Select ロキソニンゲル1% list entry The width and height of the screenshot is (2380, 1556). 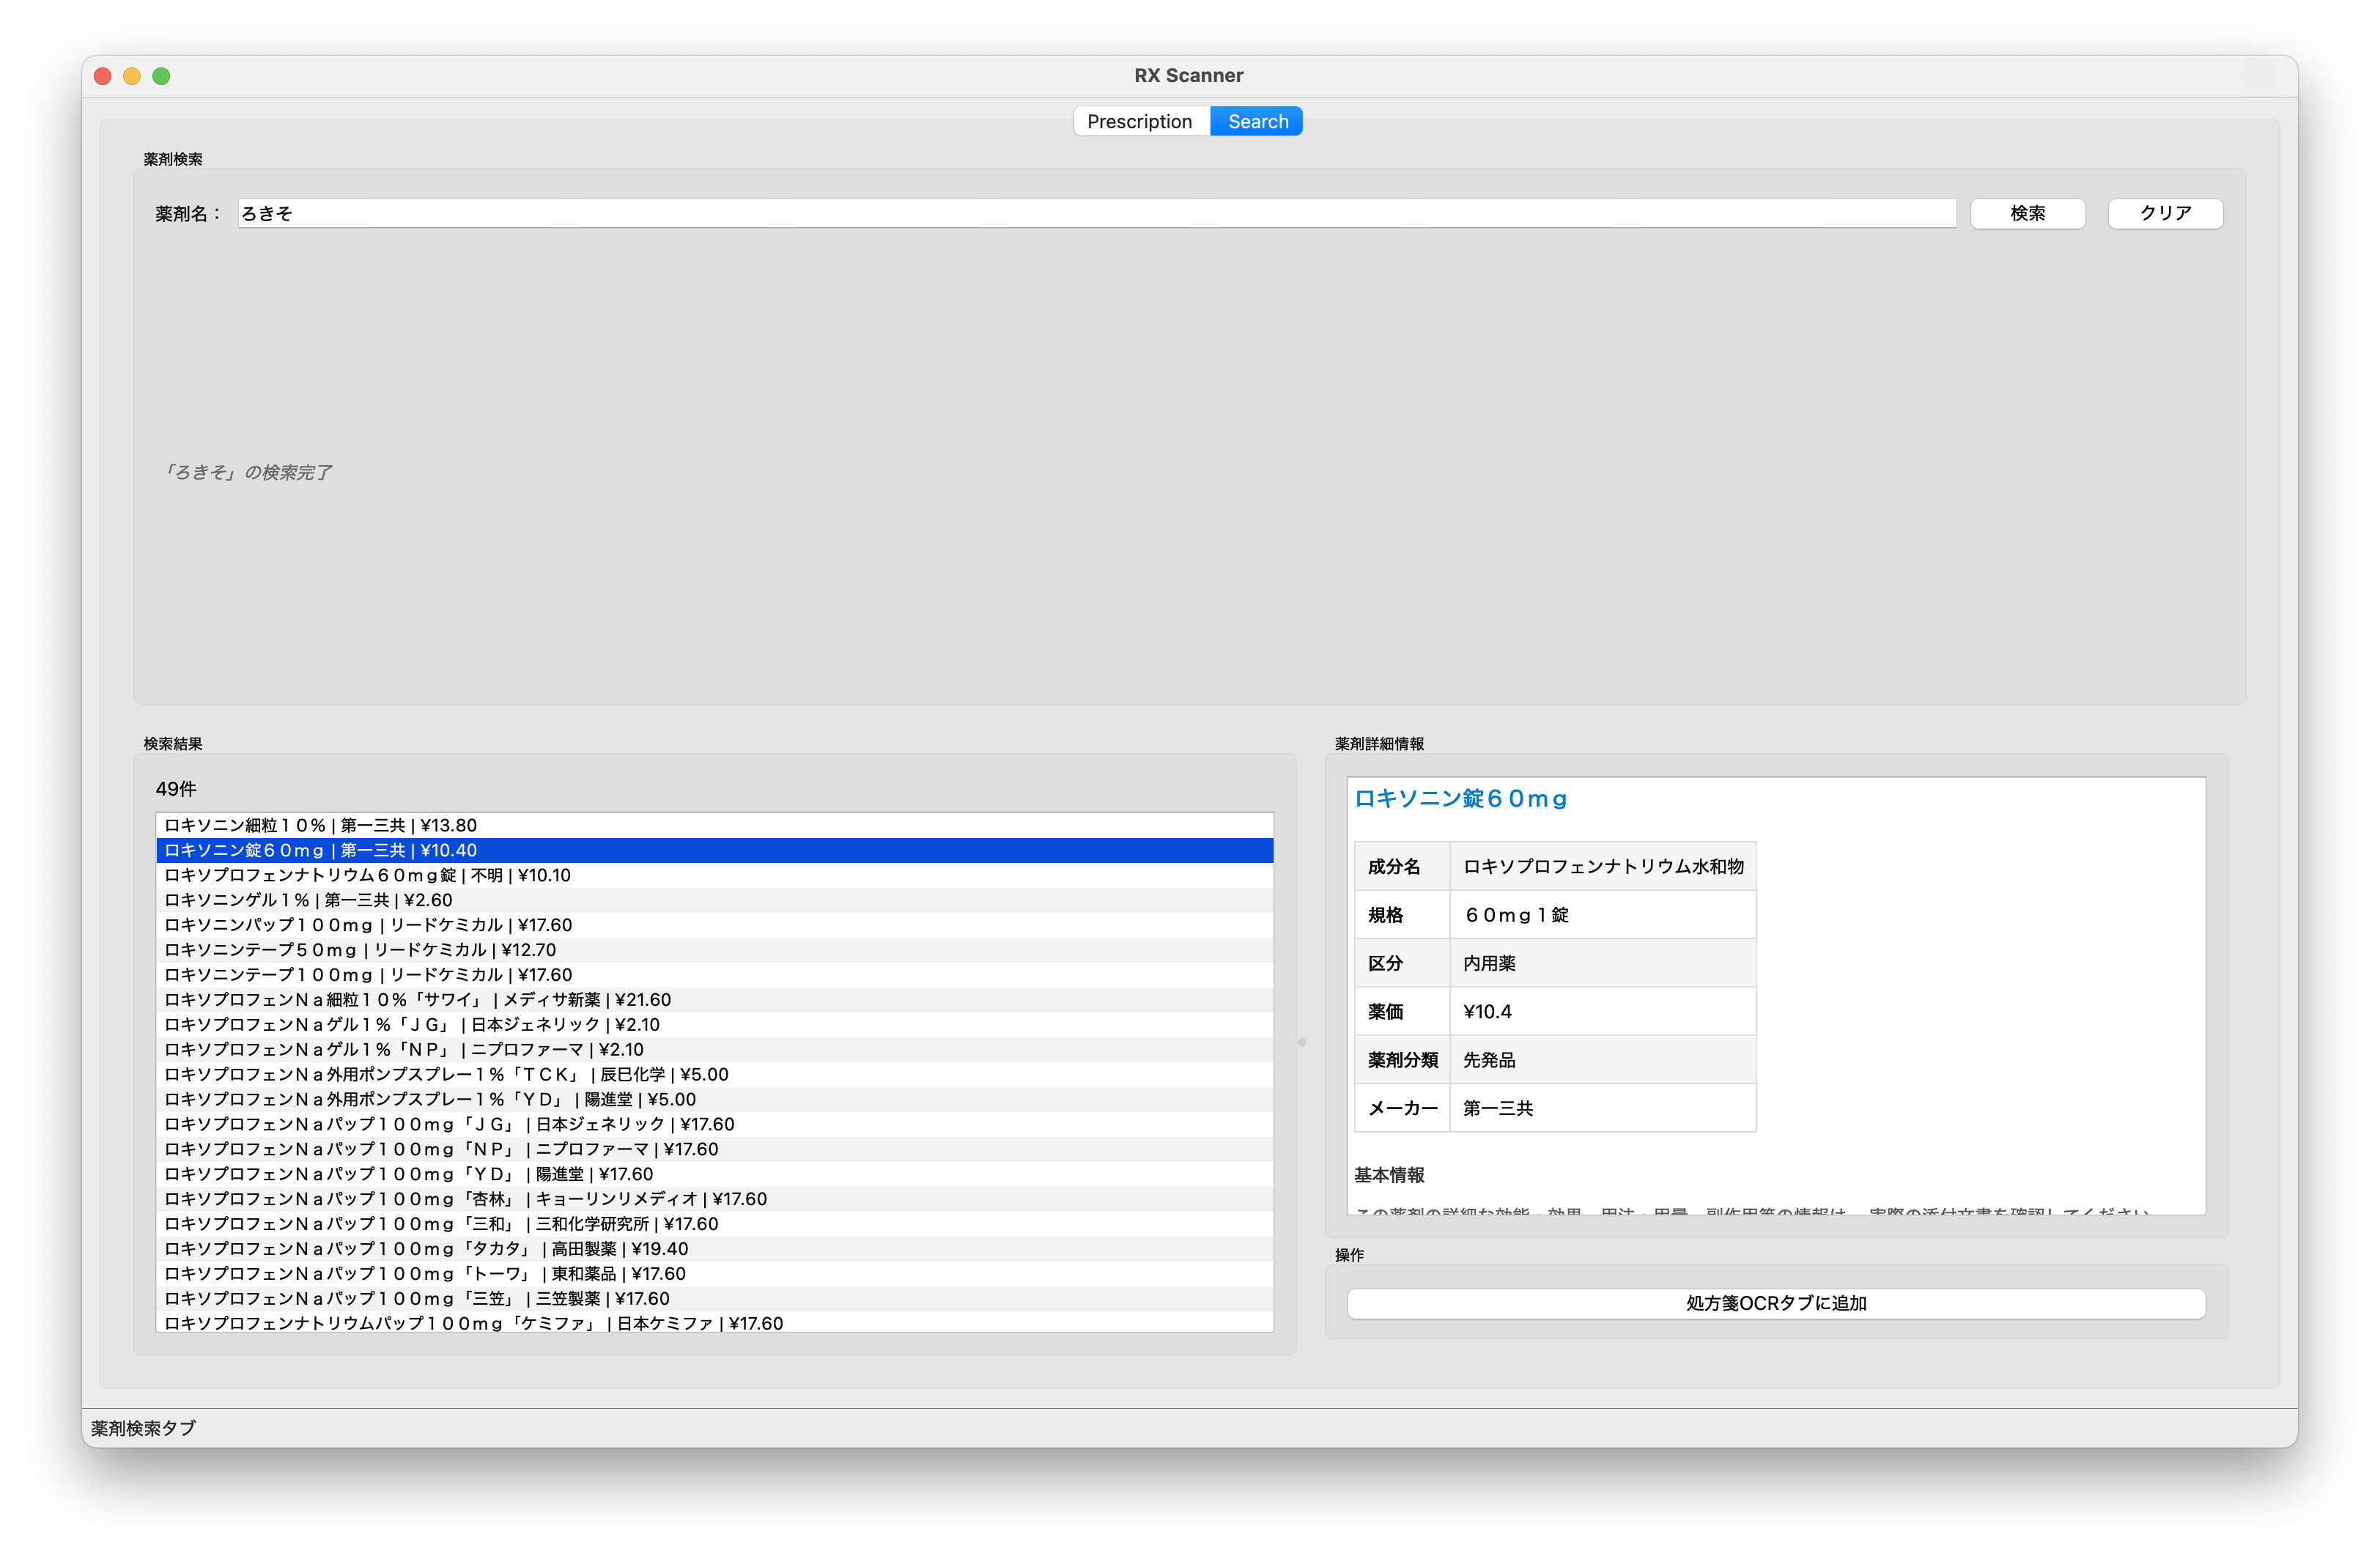click(308, 900)
